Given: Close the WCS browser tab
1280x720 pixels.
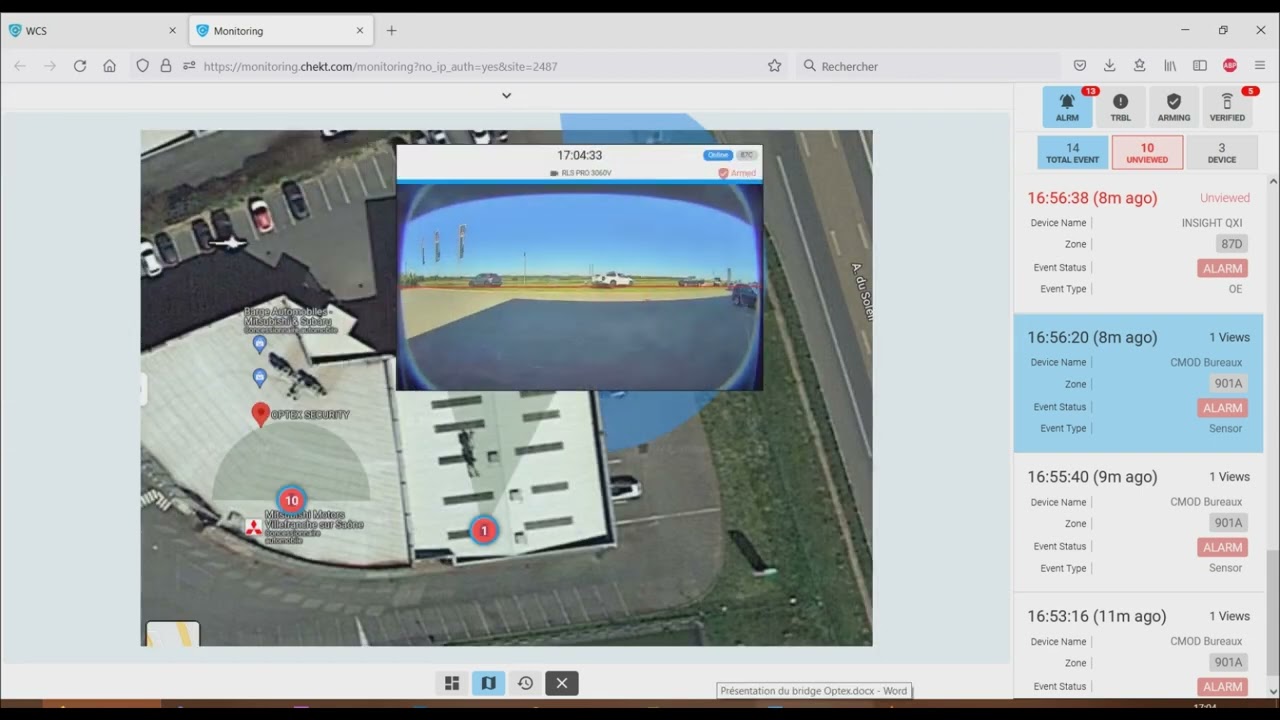Looking at the screenshot, I should tap(172, 31).
